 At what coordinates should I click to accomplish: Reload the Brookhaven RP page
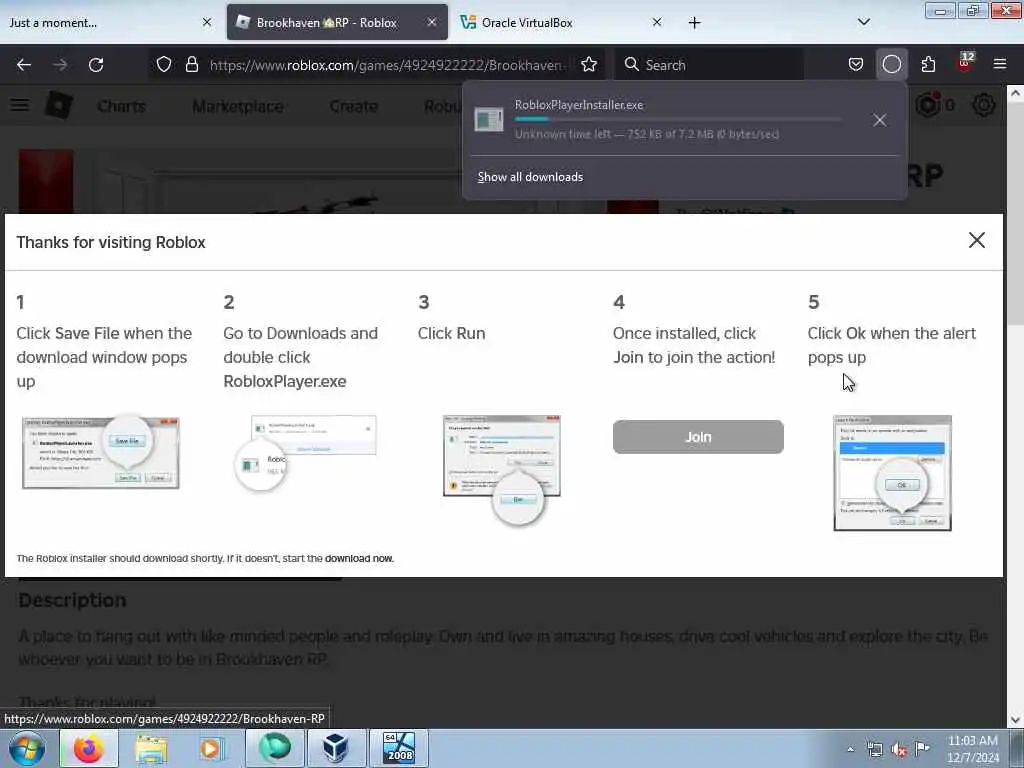96,65
